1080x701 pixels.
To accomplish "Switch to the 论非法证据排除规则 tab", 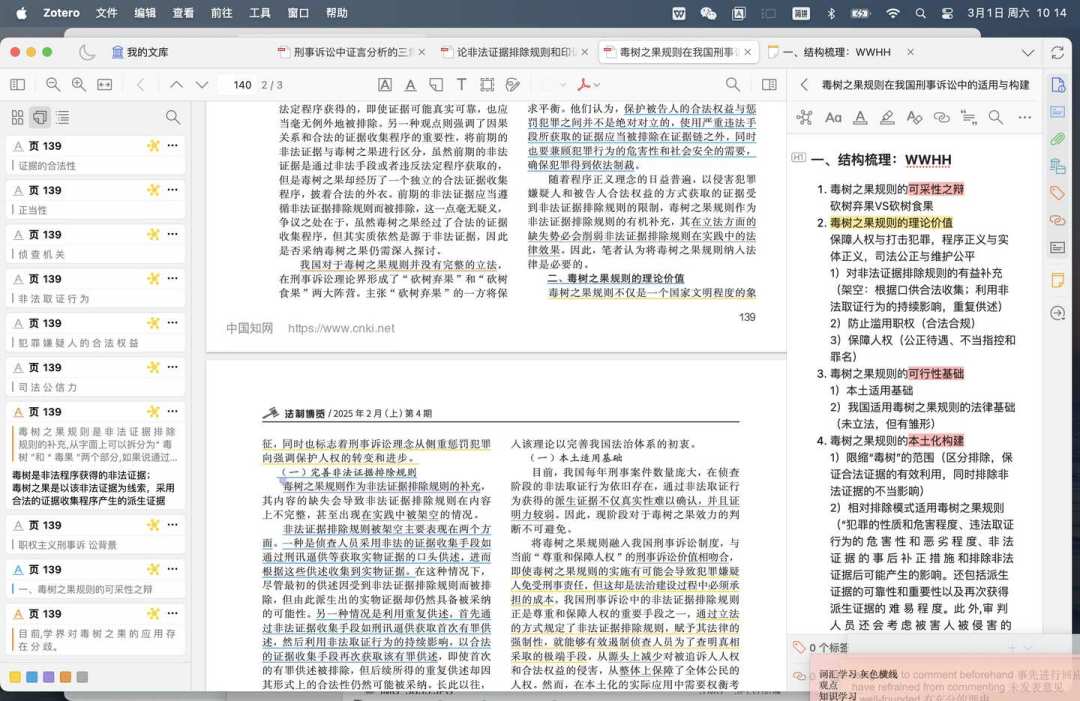I will click(513, 52).
